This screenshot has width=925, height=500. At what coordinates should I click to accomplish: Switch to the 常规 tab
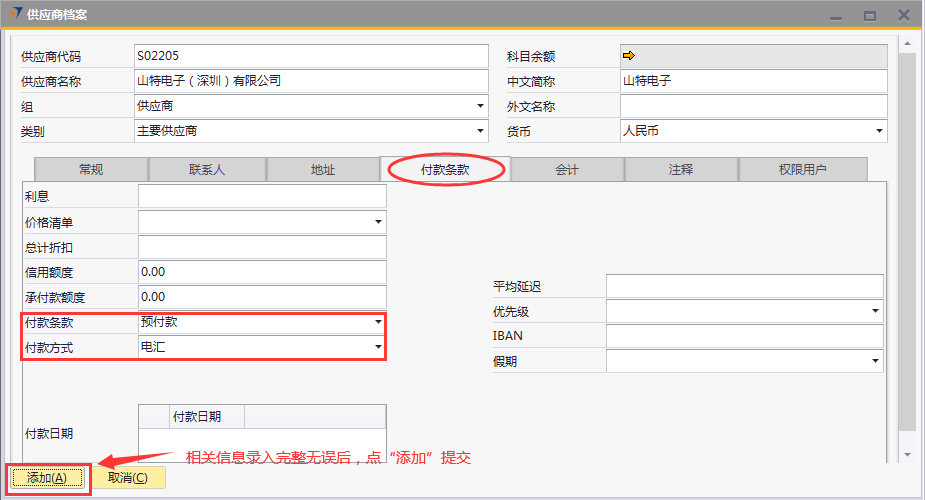pyautogui.click(x=91, y=170)
